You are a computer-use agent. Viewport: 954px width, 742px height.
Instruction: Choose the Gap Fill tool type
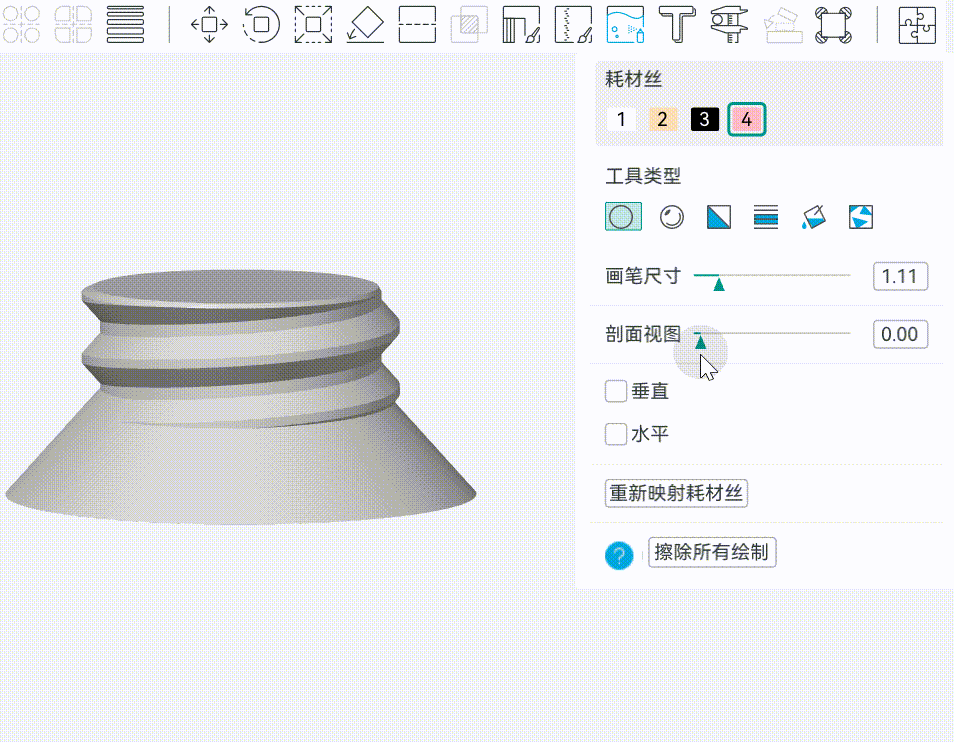(861, 217)
